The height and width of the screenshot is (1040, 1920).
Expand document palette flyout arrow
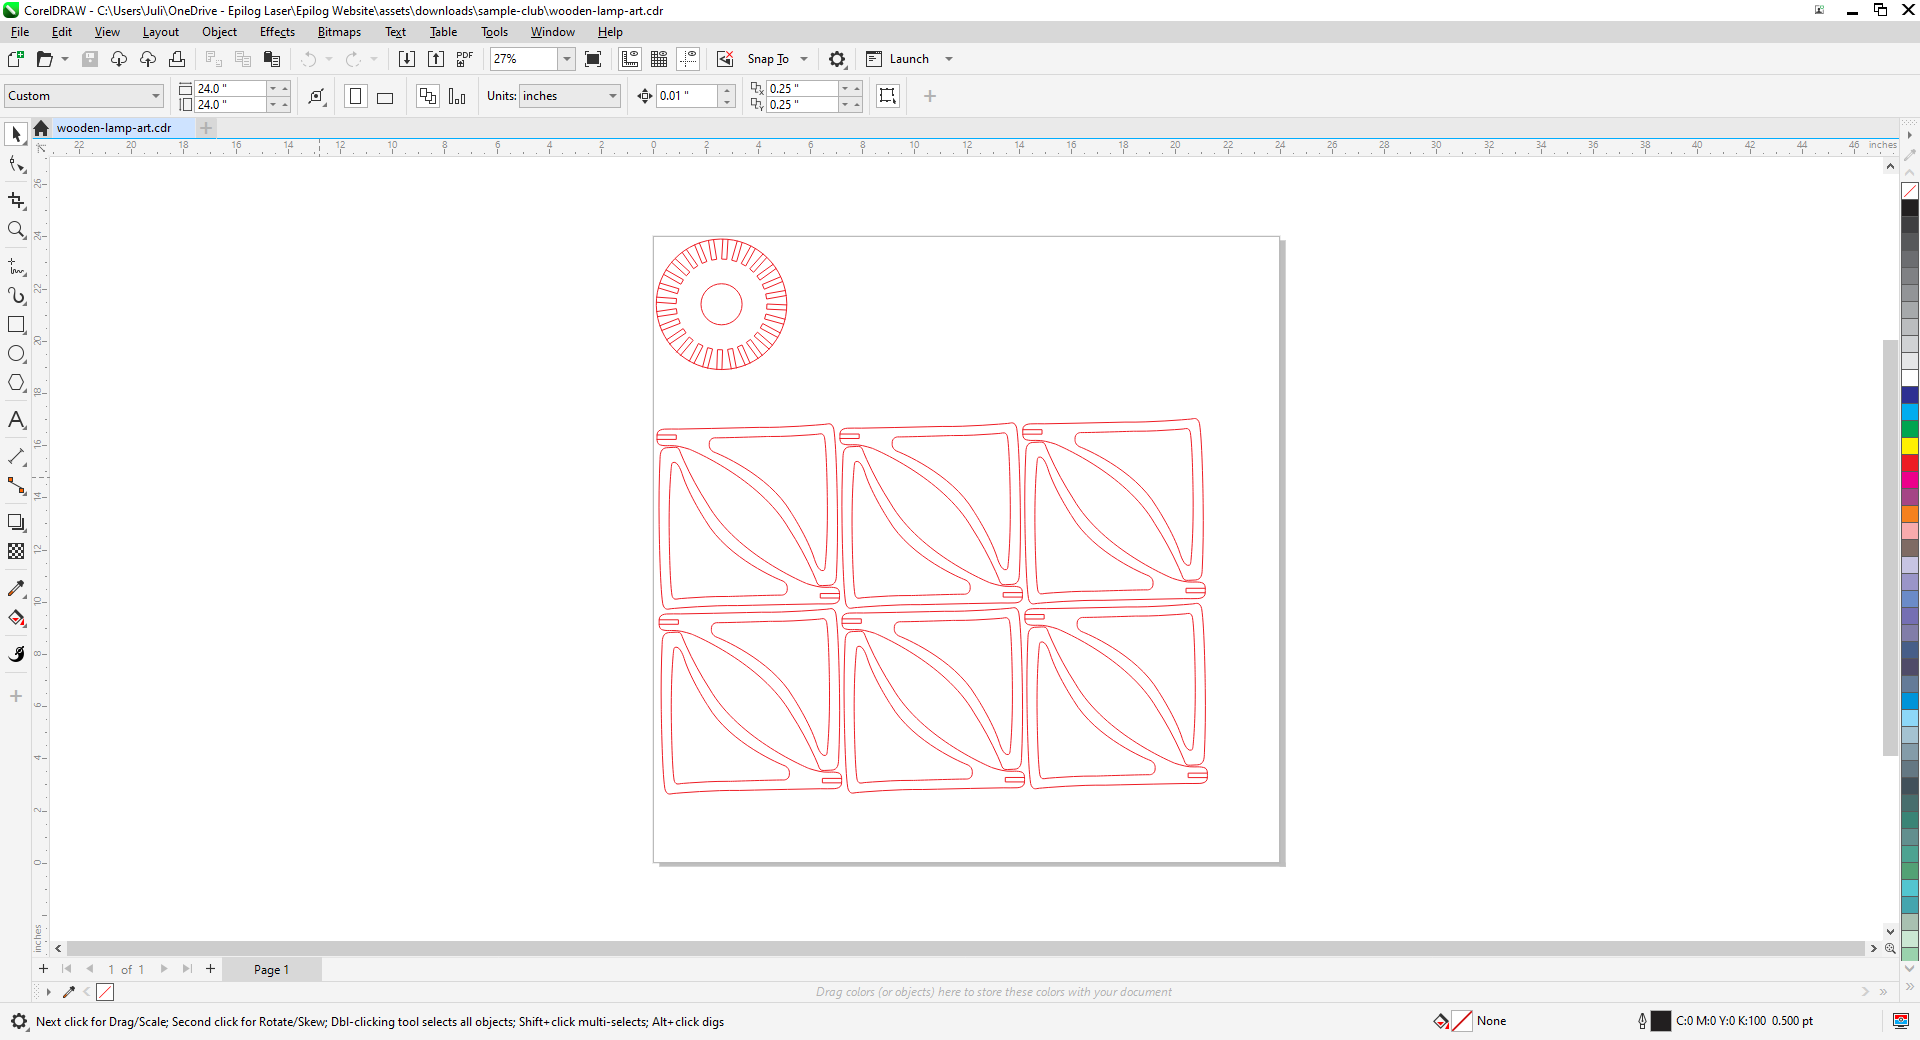pos(48,992)
